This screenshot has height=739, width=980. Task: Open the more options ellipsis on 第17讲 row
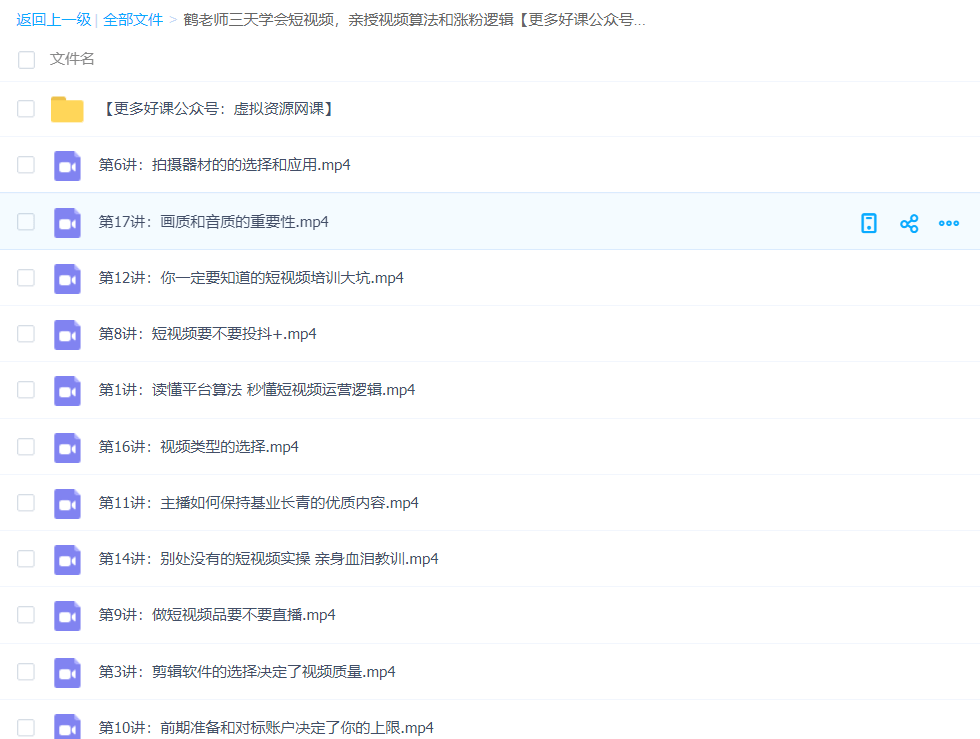(x=948, y=223)
